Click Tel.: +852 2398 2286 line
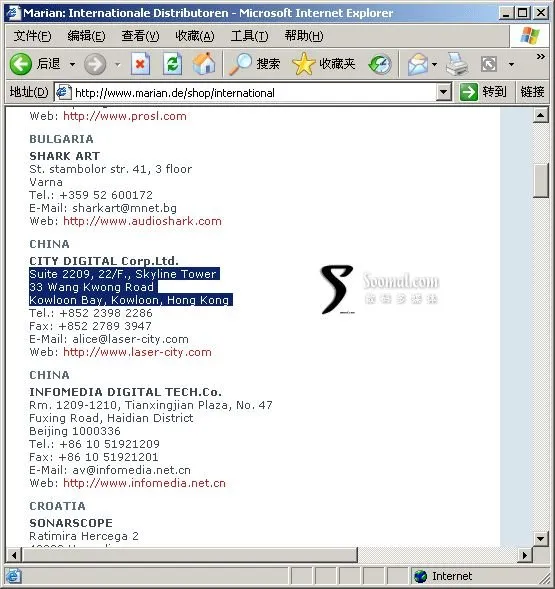The image size is (555, 589). [x=91, y=313]
